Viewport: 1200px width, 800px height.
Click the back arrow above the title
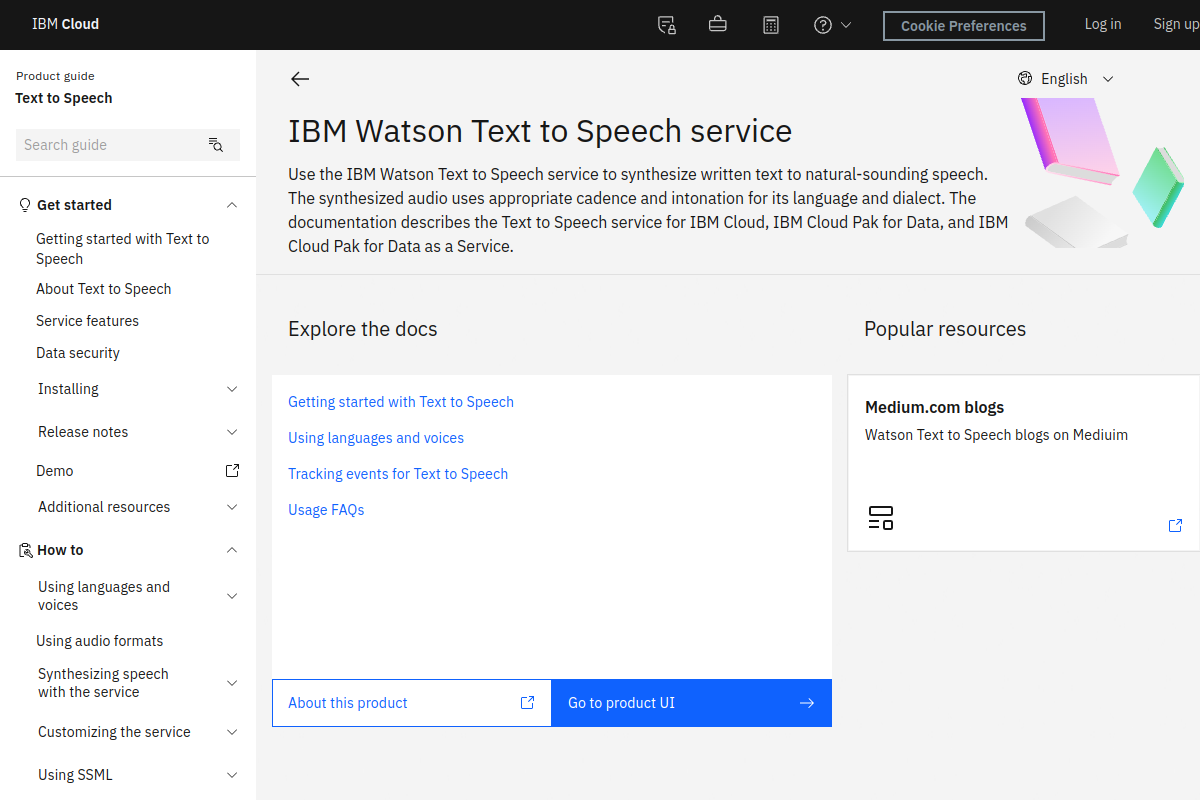point(300,79)
